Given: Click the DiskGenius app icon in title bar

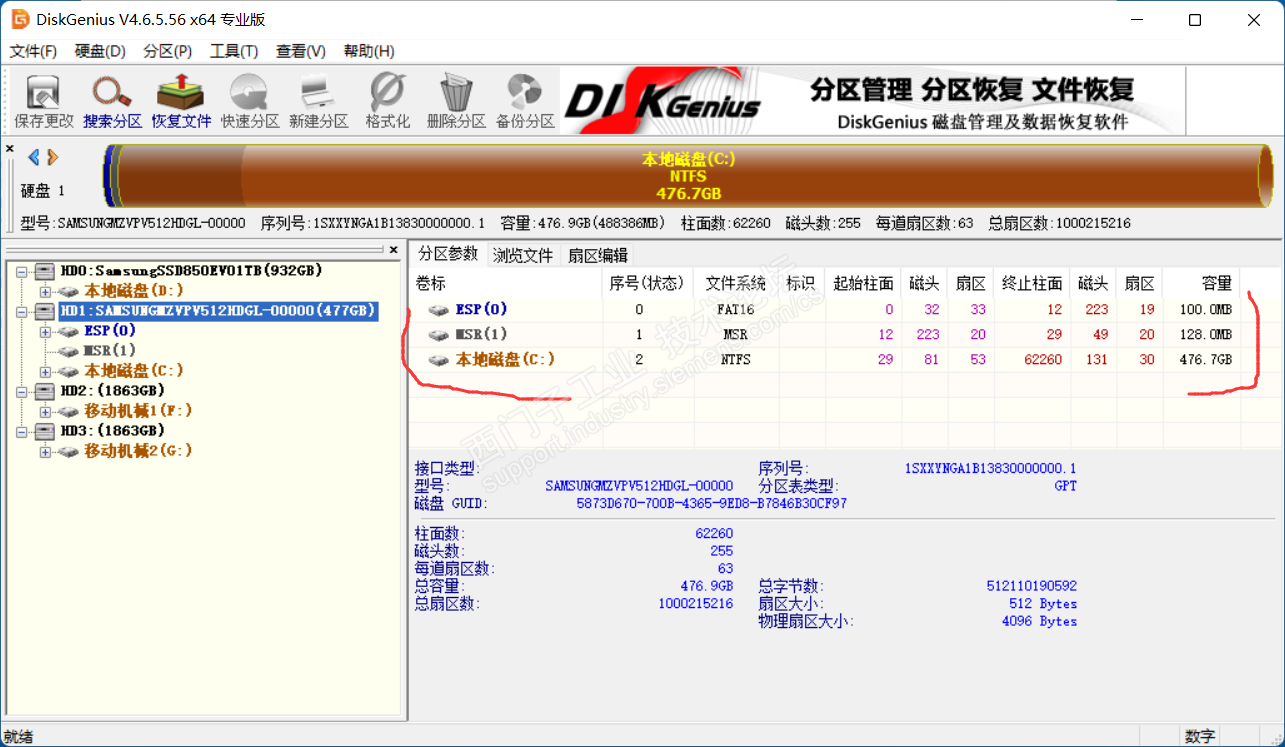Looking at the screenshot, I should click(20, 20).
